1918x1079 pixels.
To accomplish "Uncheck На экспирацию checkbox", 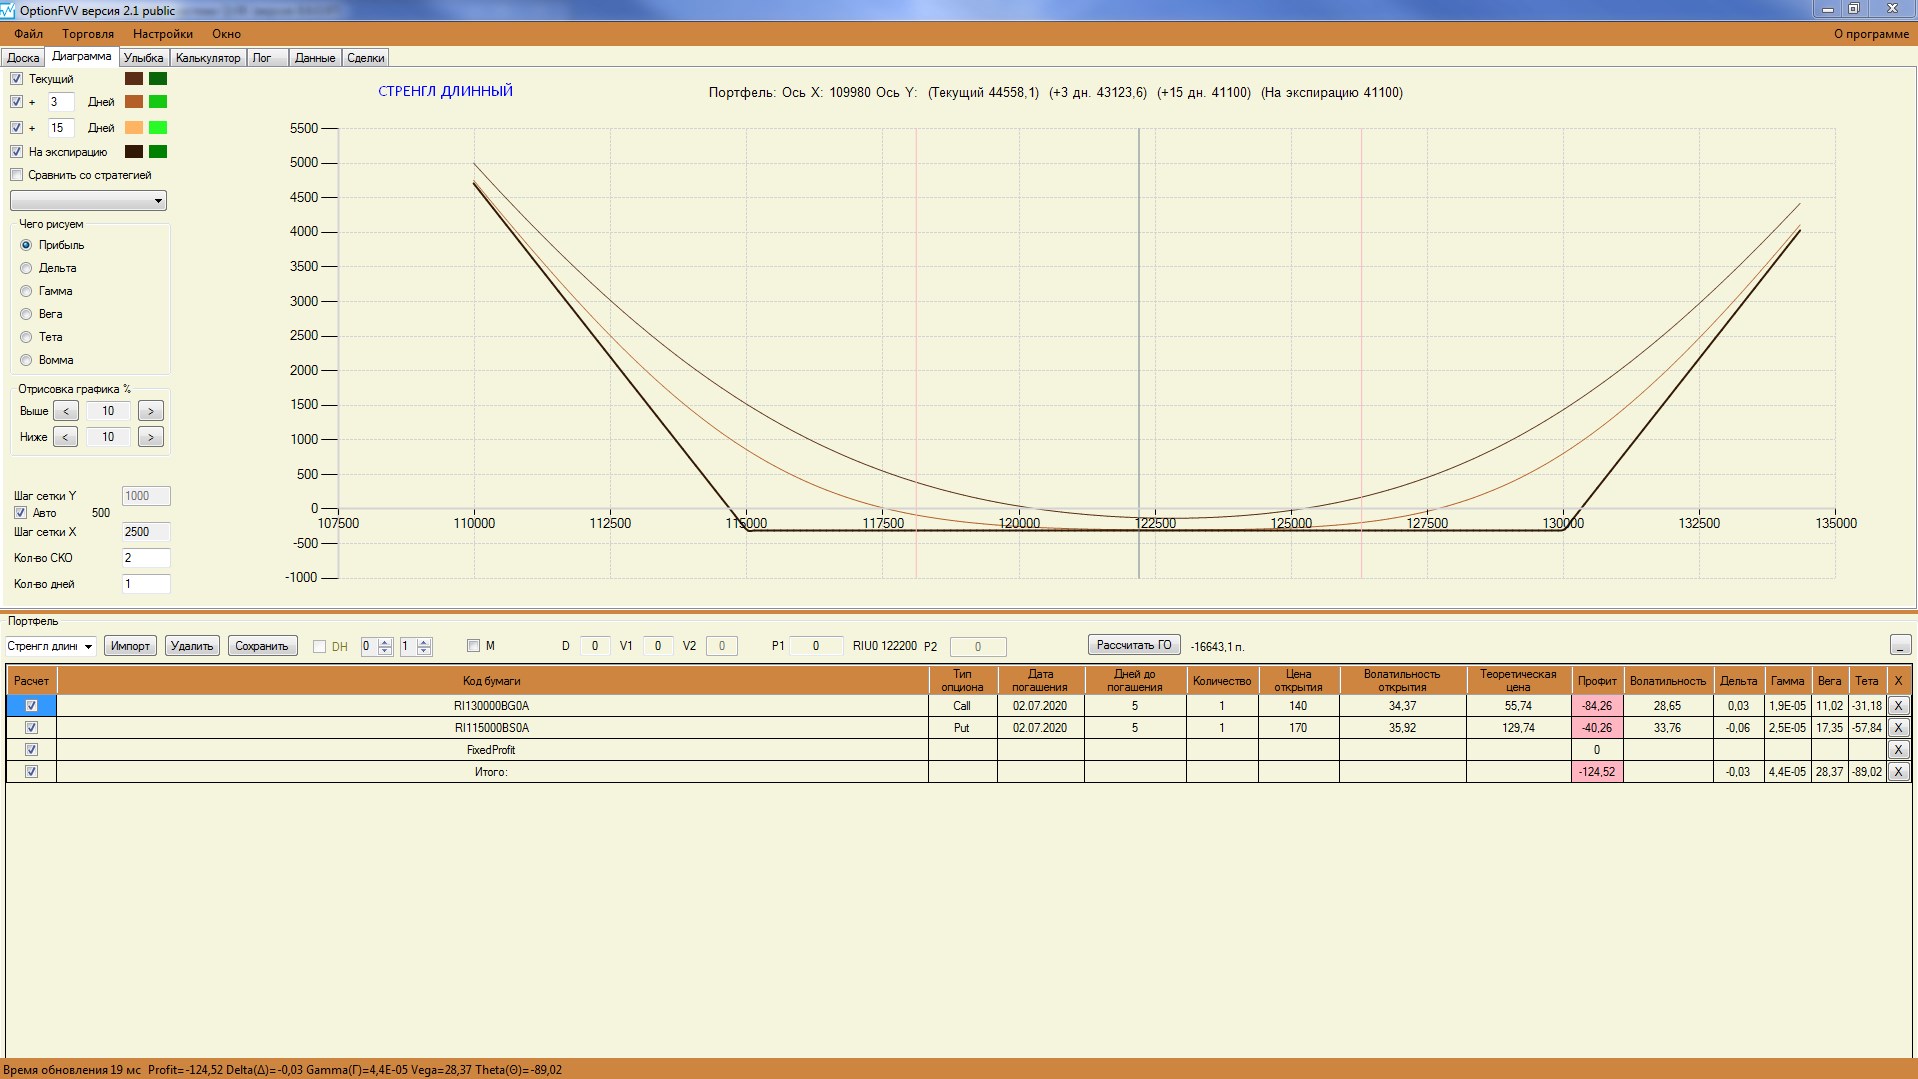I will pyautogui.click(x=16, y=152).
